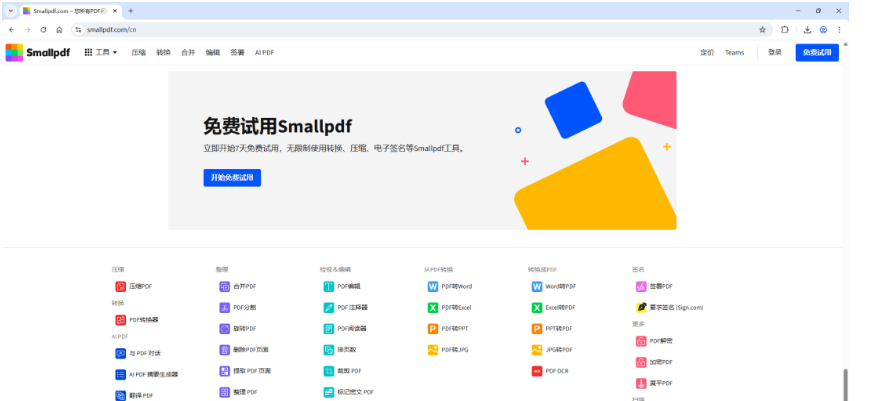
Task: Click the JPG转PDF icon
Action: pyautogui.click(x=537, y=350)
